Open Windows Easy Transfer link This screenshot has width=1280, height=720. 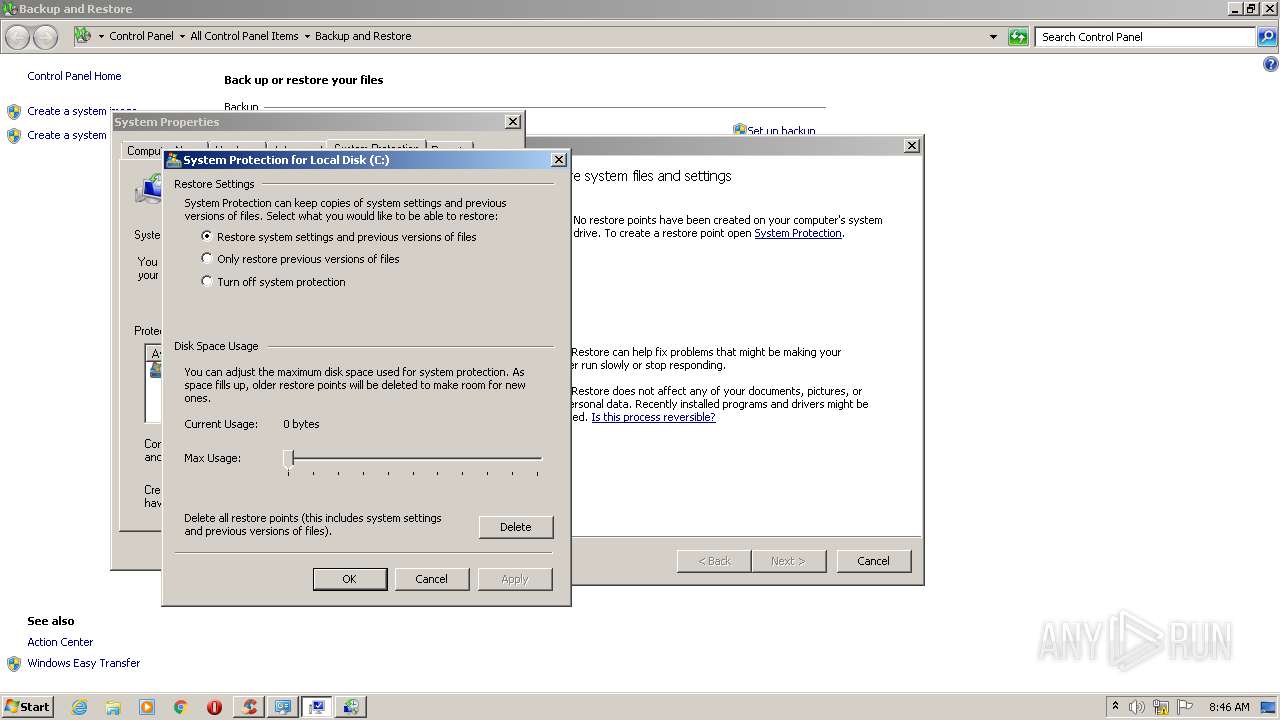coord(84,663)
